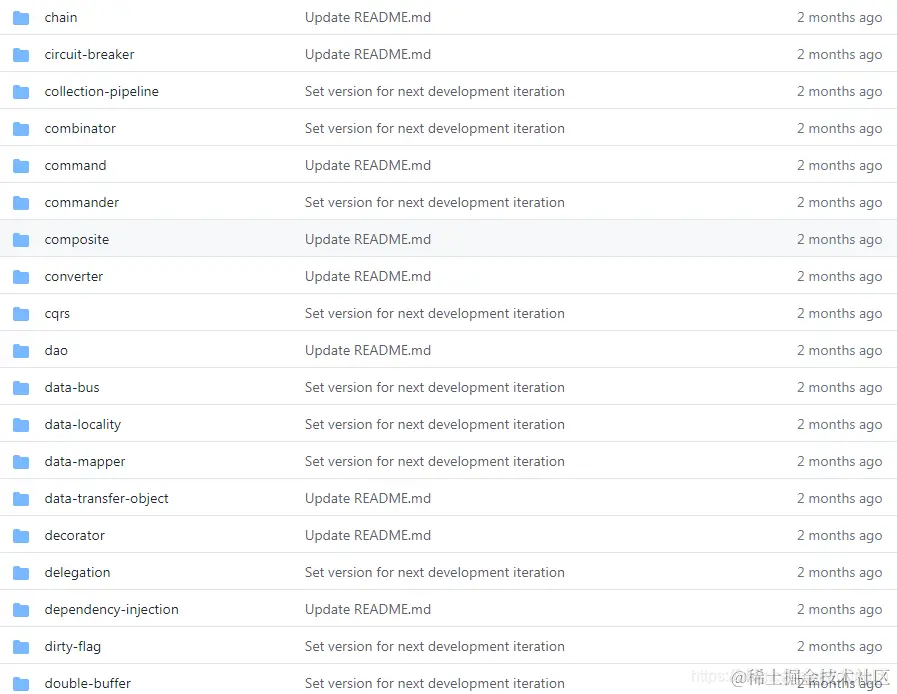The width and height of the screenshot is (897, 694).
Task: Open the converter folder
Action: tap(74, 276)
